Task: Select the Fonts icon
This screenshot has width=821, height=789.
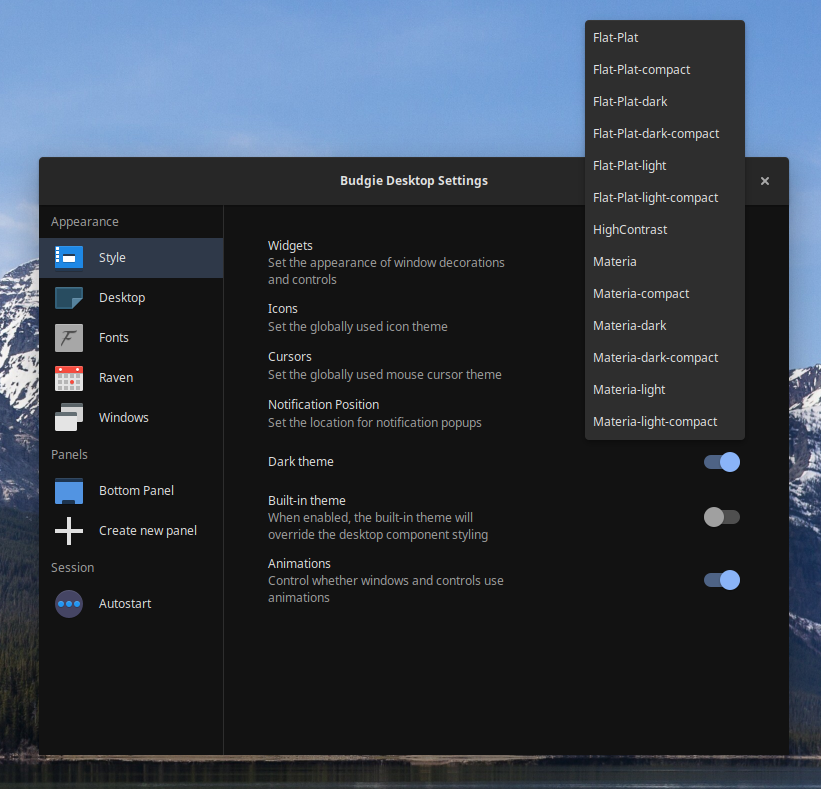Action: (x=69, y=338)
